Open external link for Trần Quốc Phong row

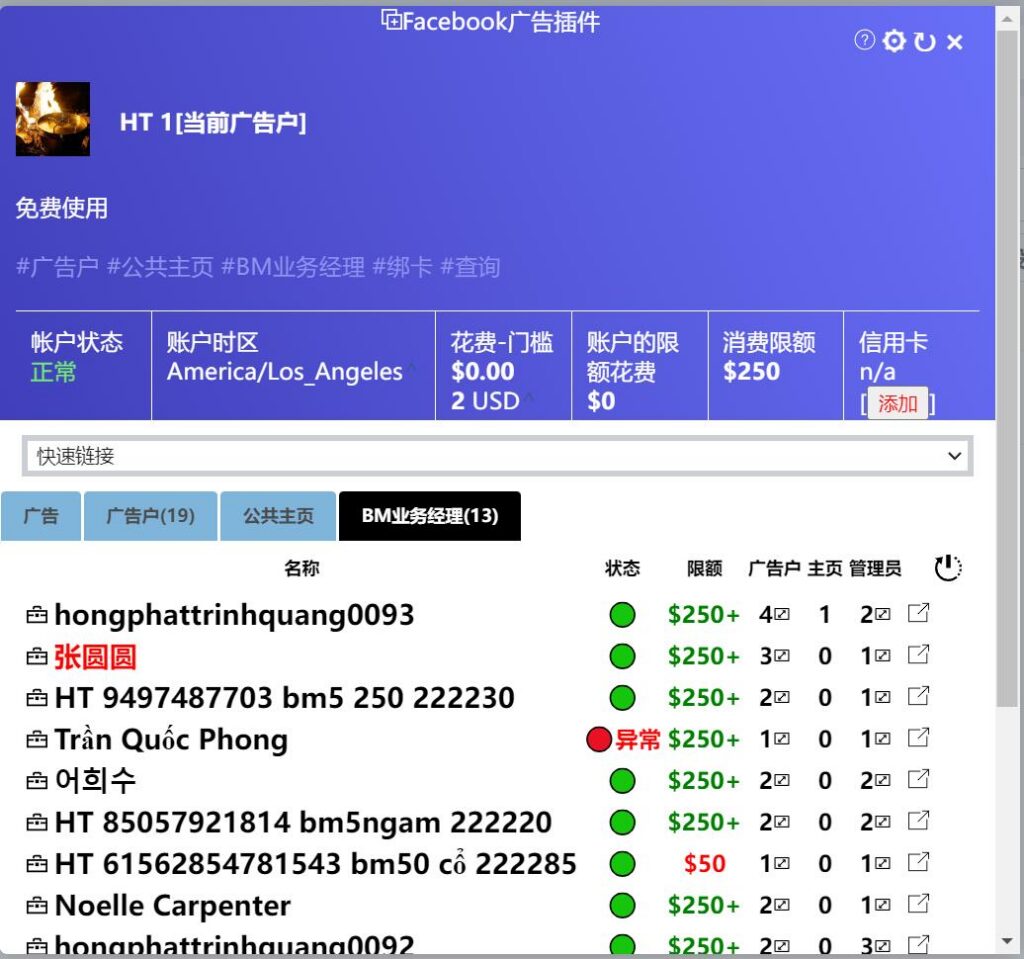click(918, 738)
